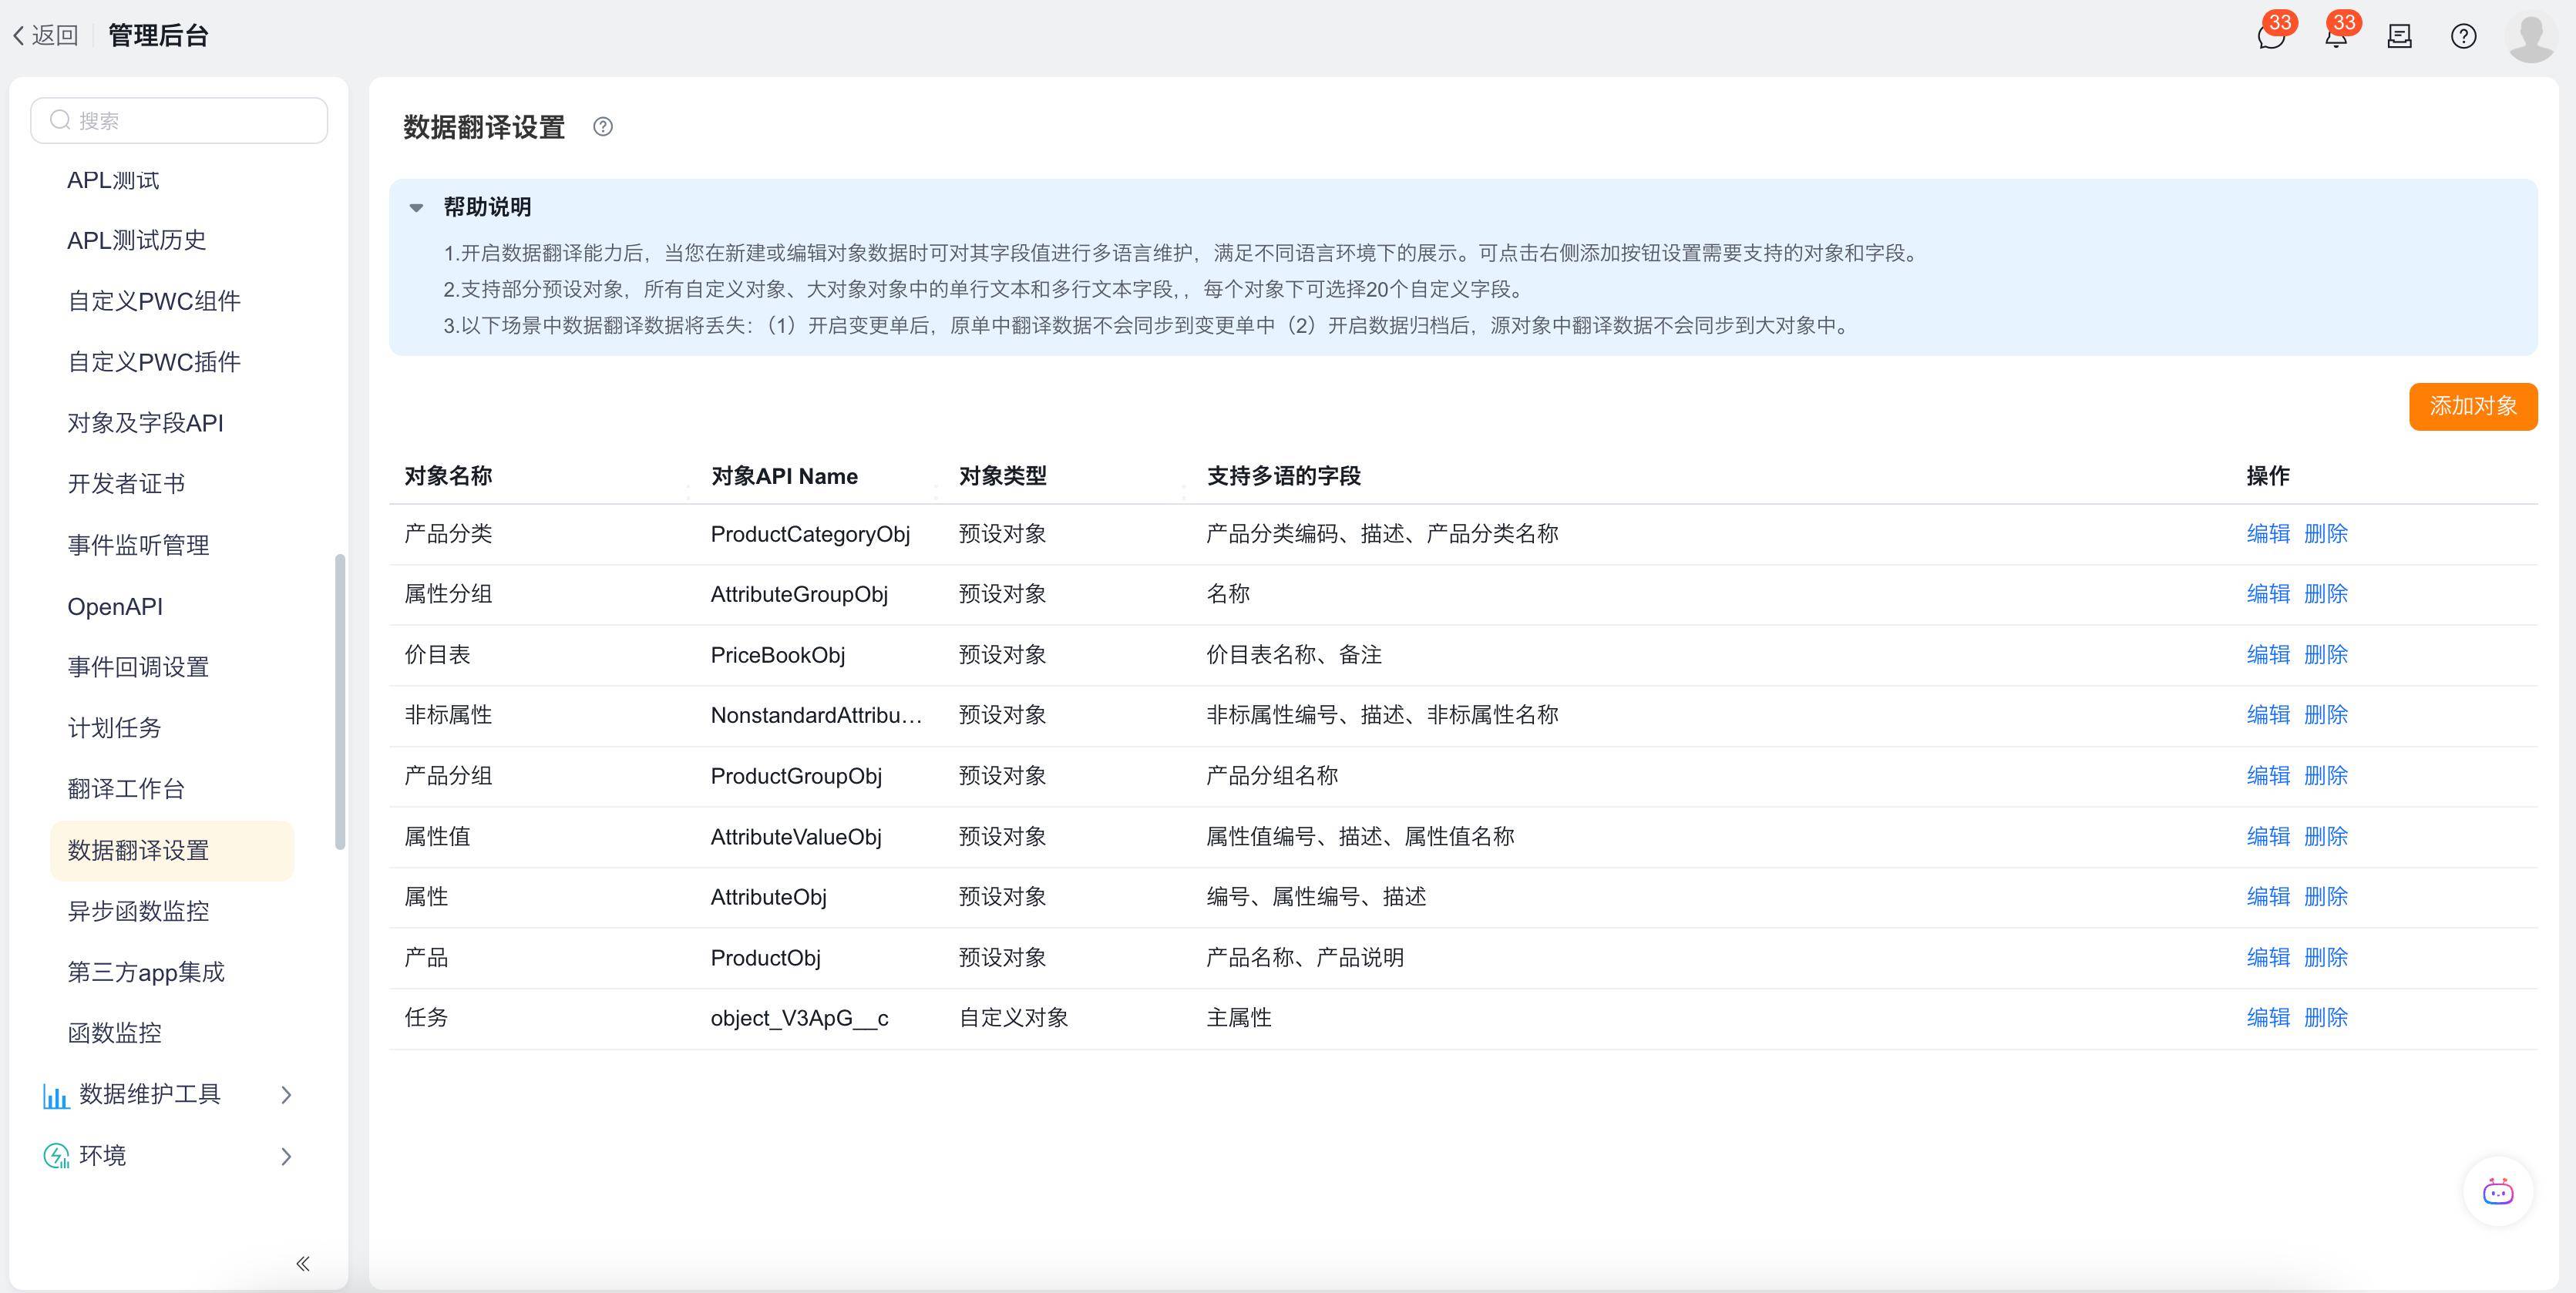The image size is (2576, 1293).
Task: Click the 返回 back arrow
Action: pyautogui.click(x=45, y=36)
